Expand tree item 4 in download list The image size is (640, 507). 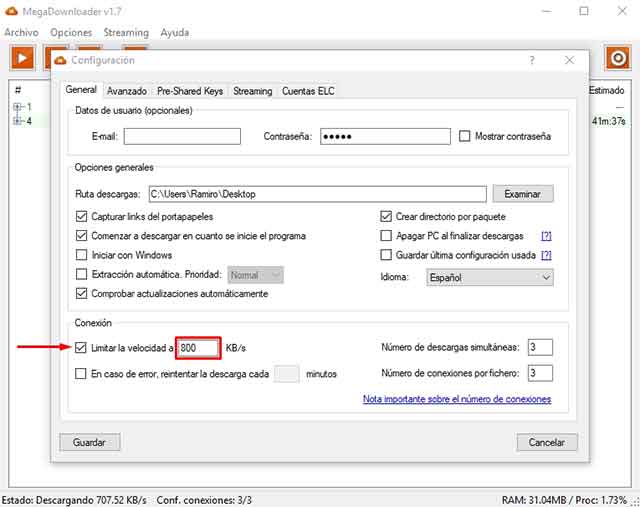(x=17, y=121)
